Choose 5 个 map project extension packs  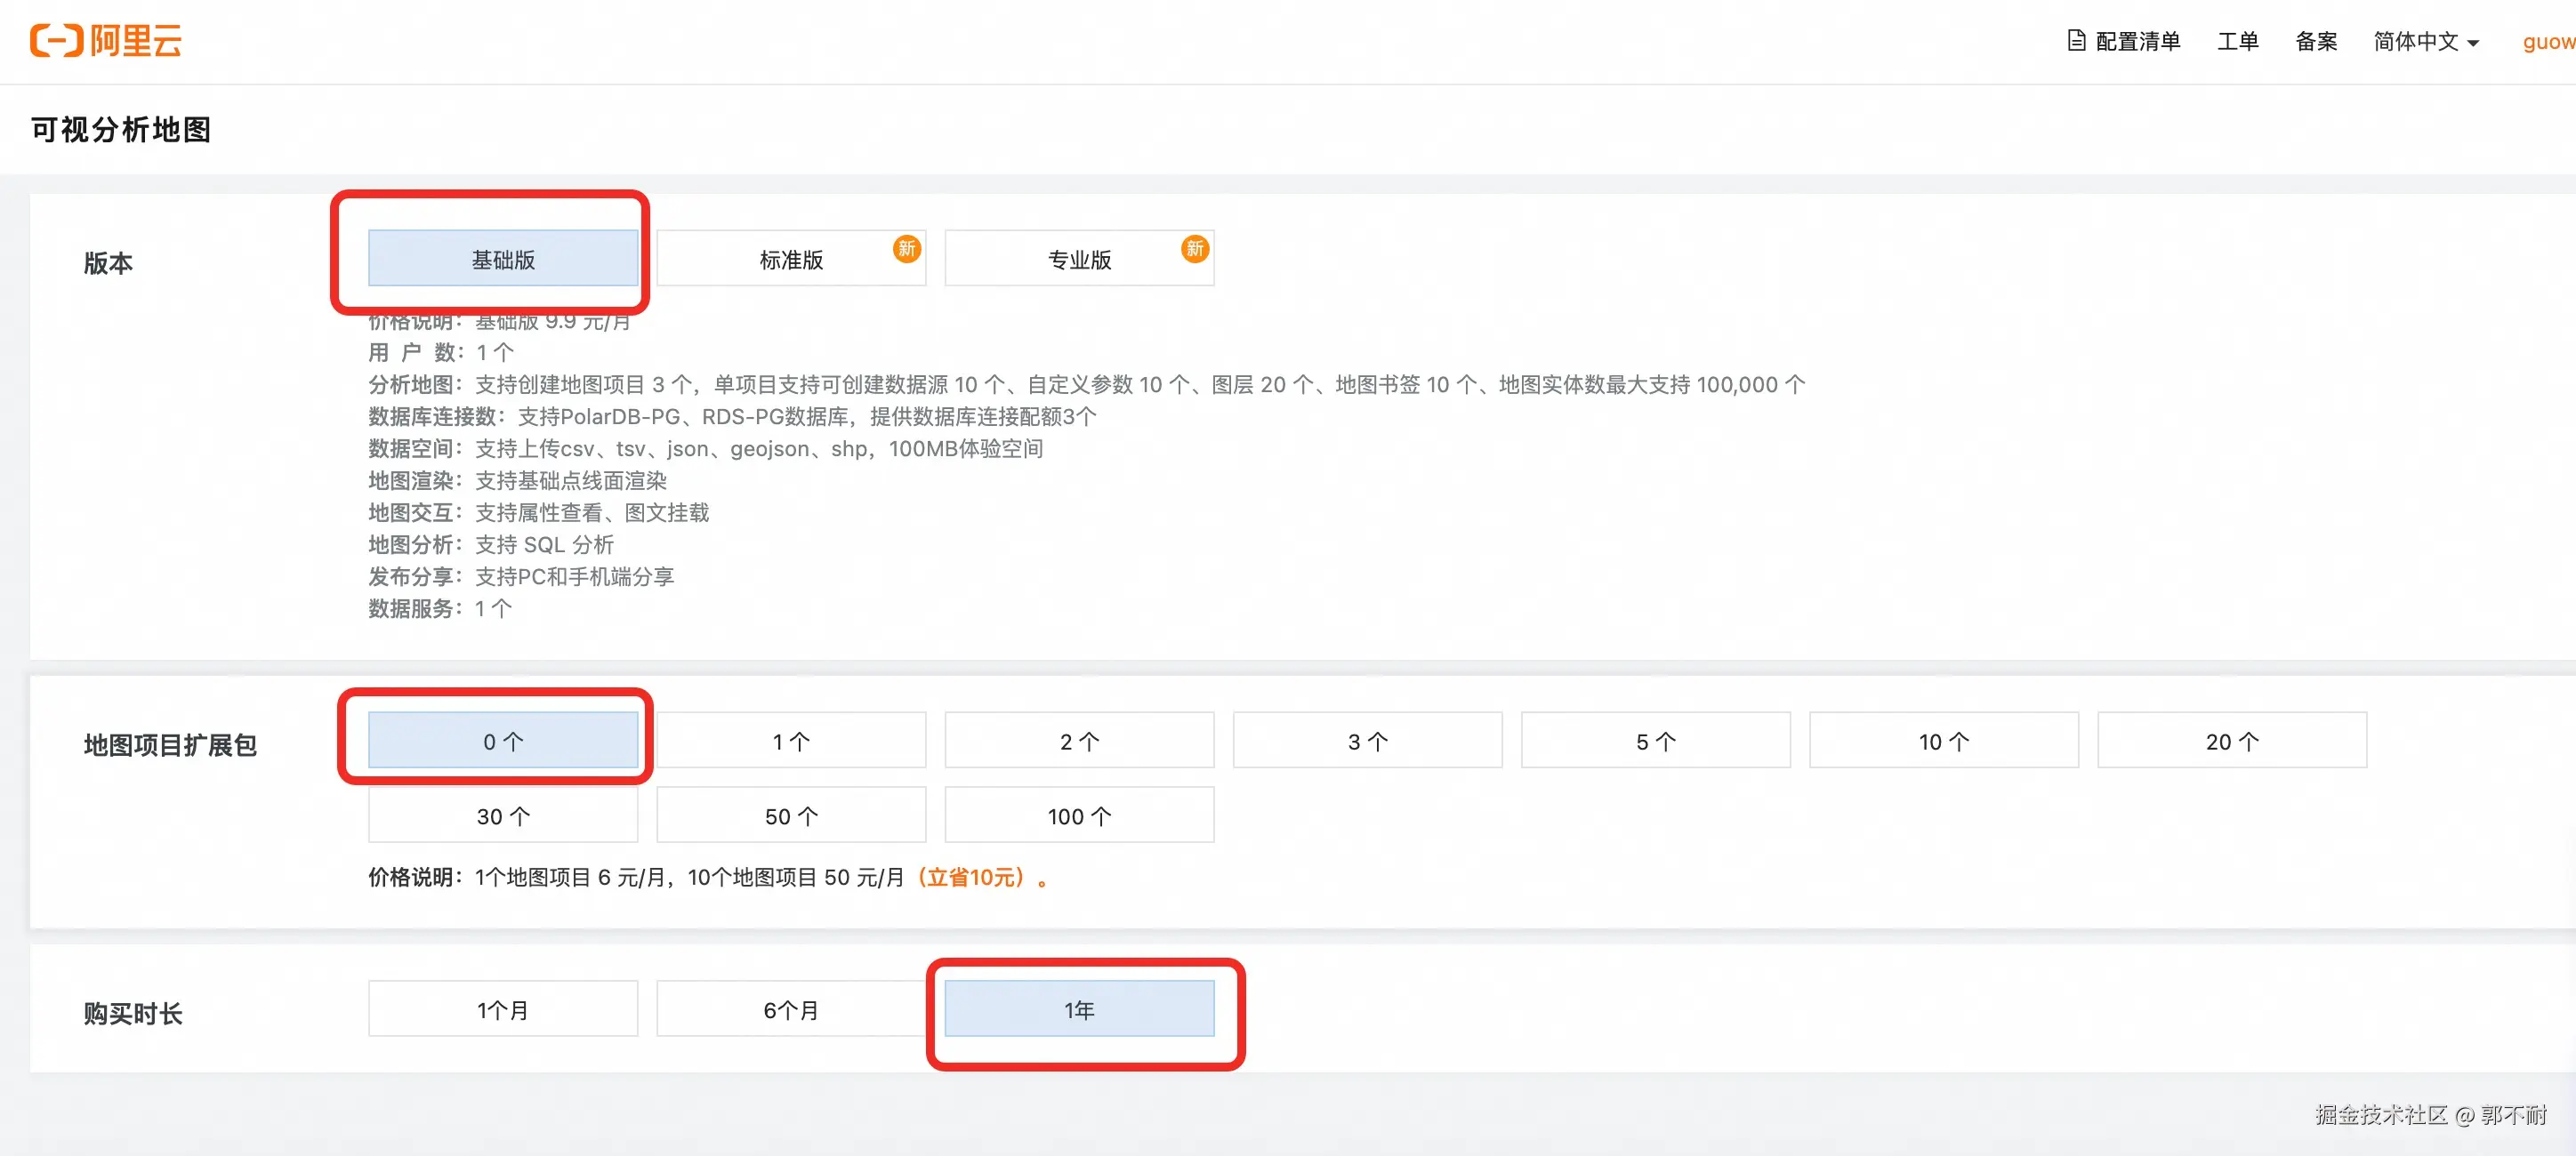point(1655,741)
